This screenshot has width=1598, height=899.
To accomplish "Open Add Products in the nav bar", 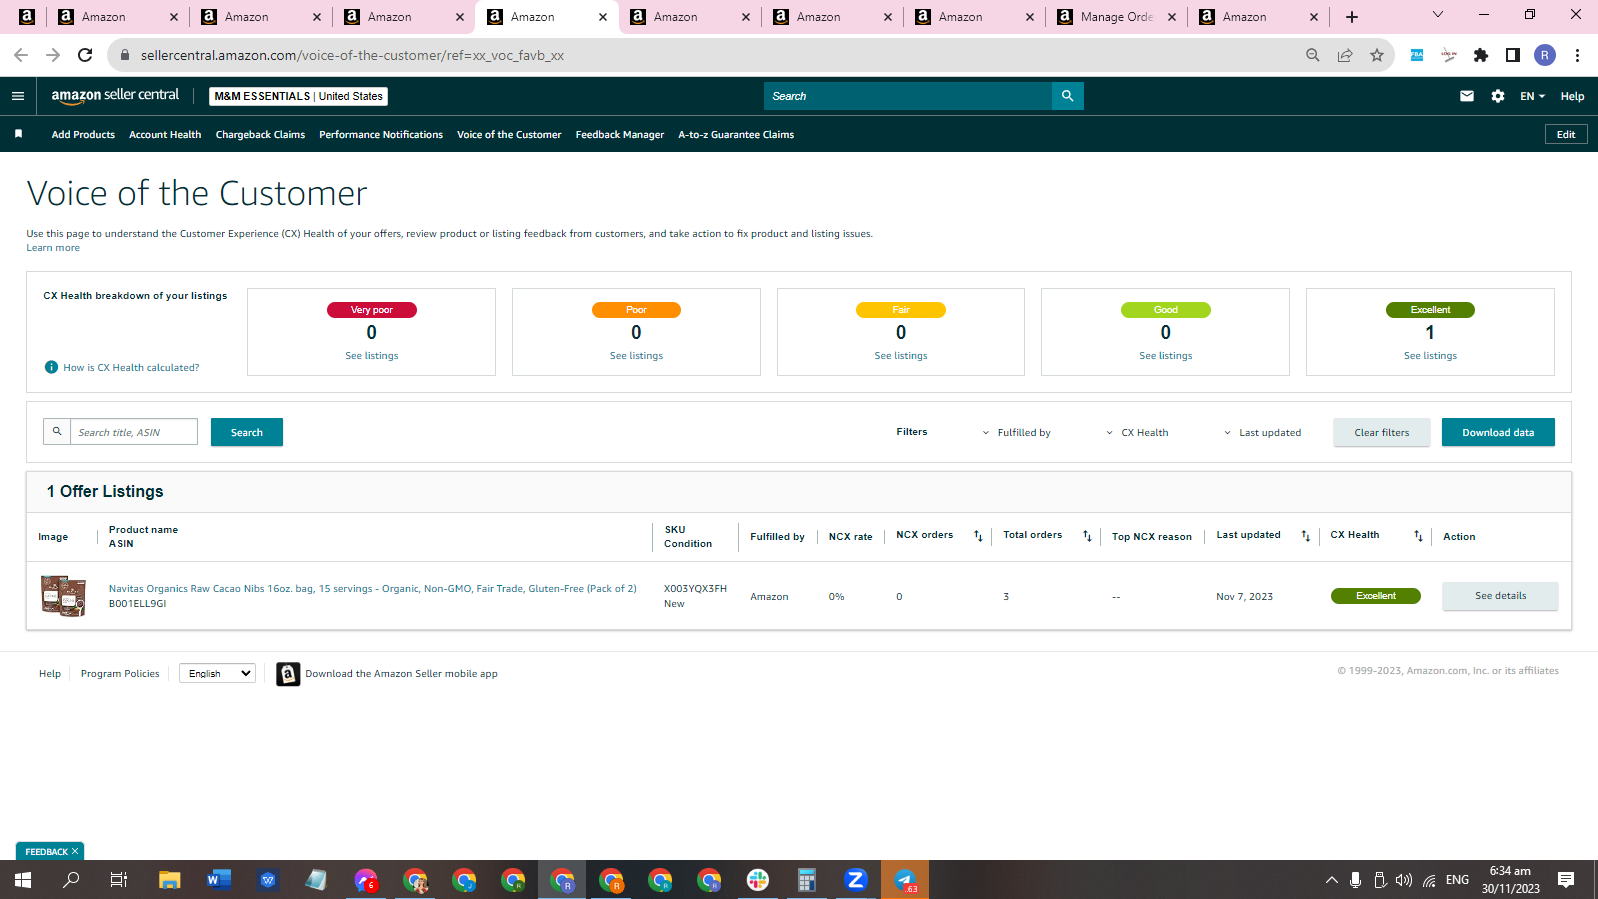I will (x=83, y=134).
